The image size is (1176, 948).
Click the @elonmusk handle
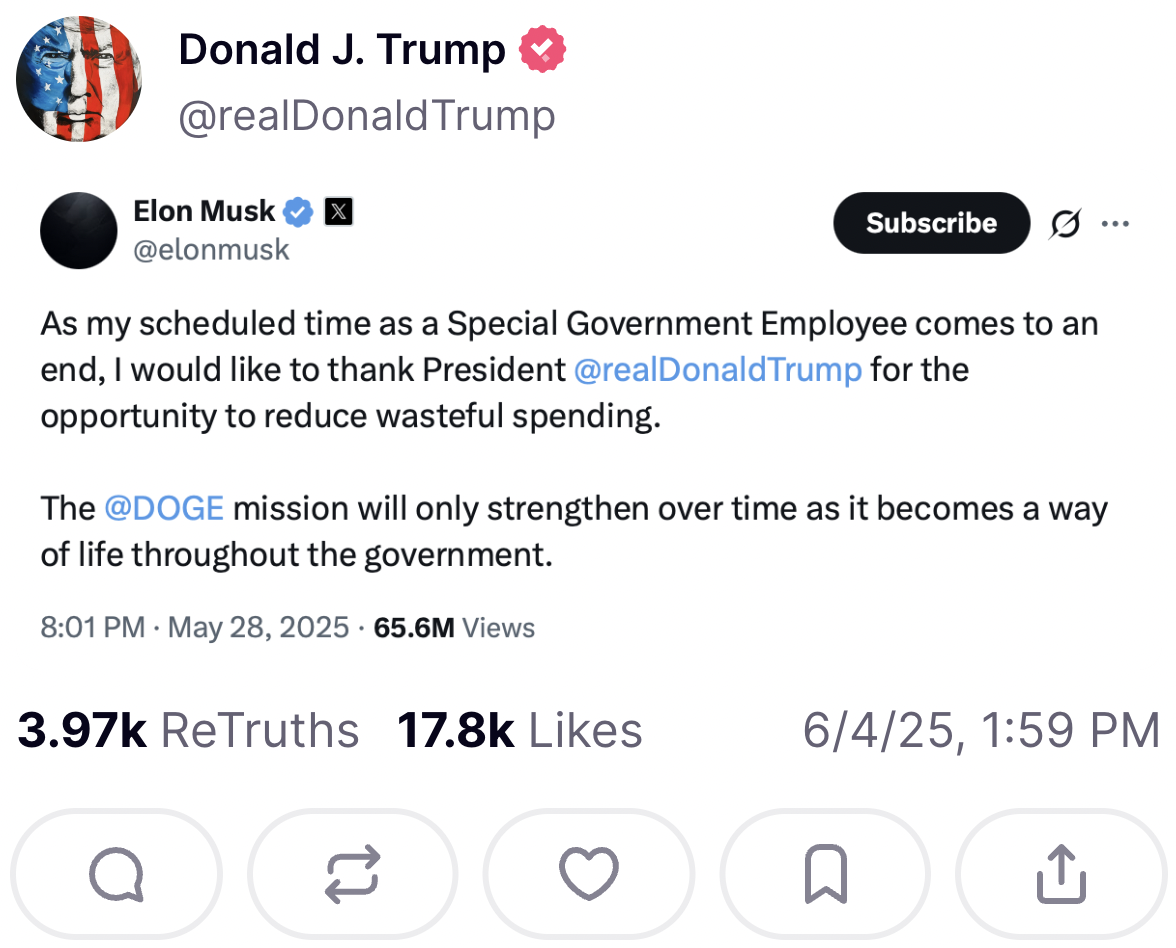coord(211,249)
